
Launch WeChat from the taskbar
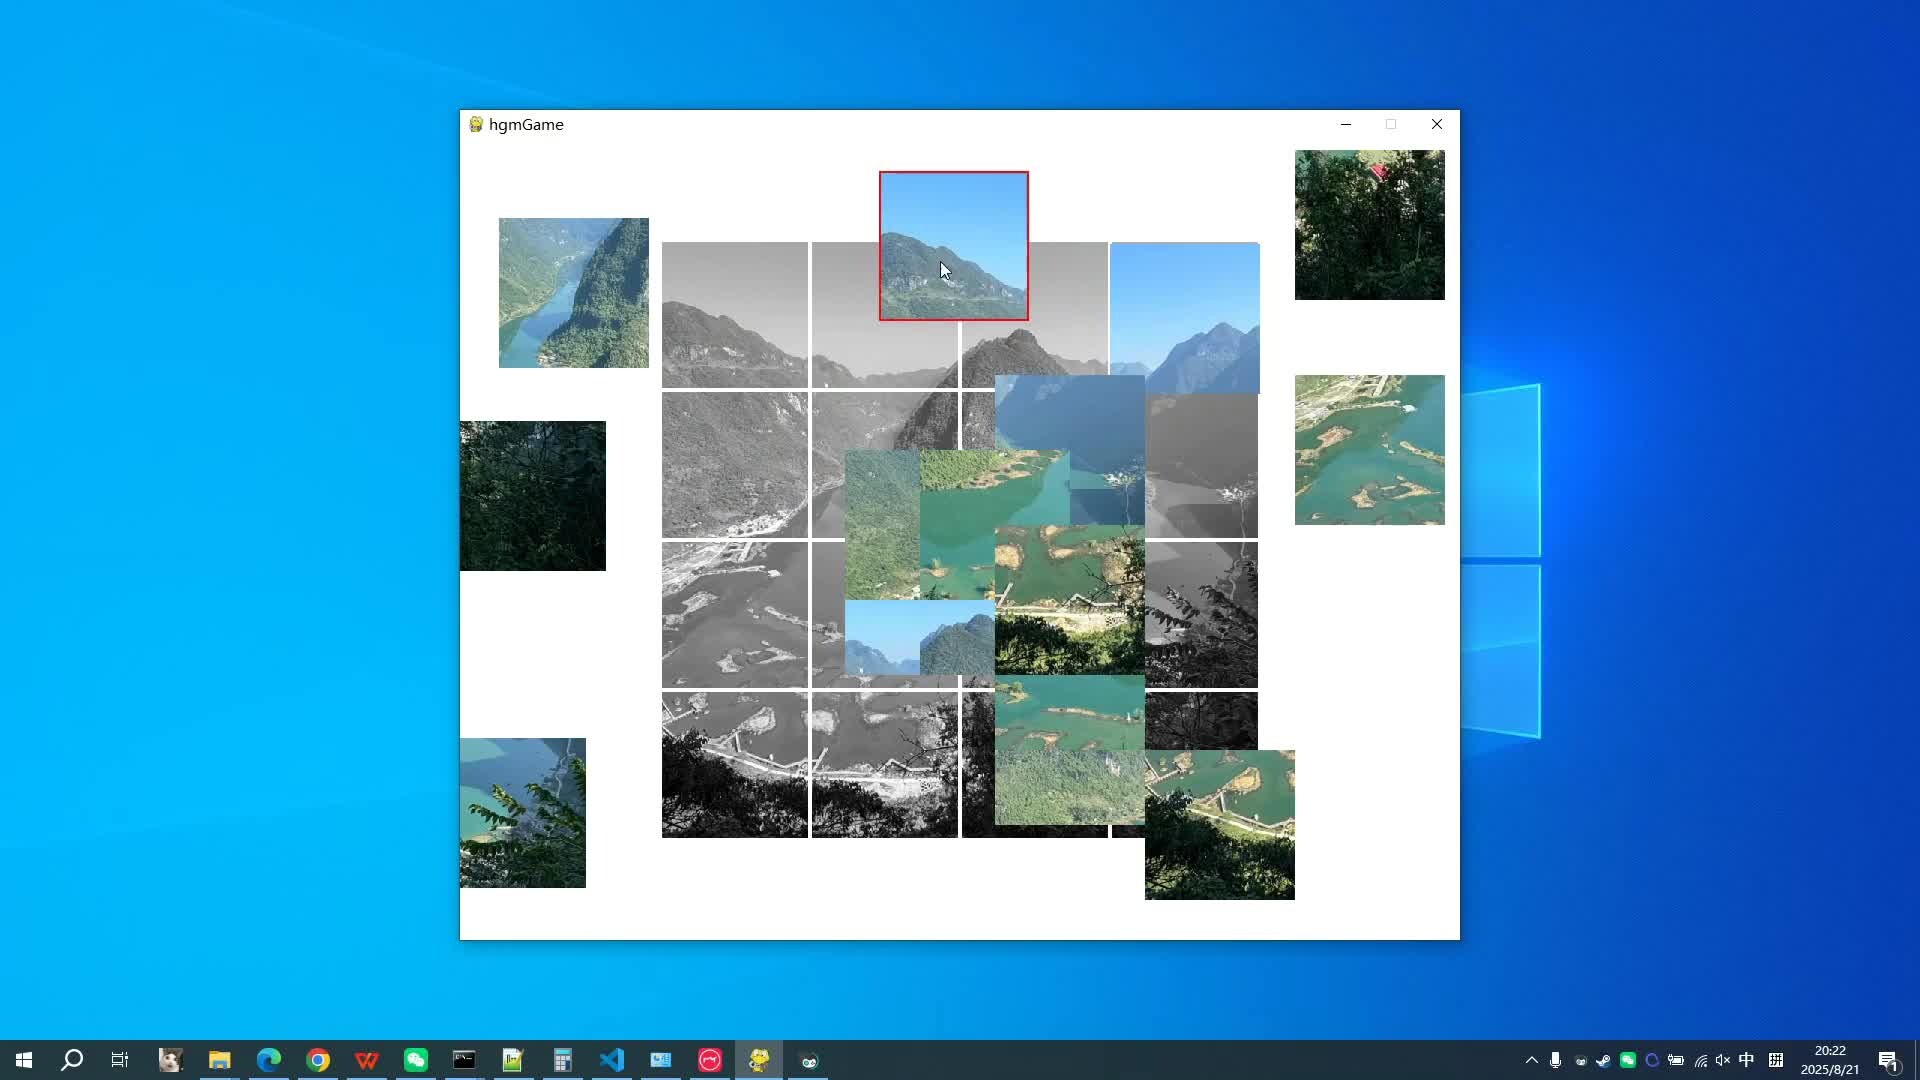tap(416, 1060)
